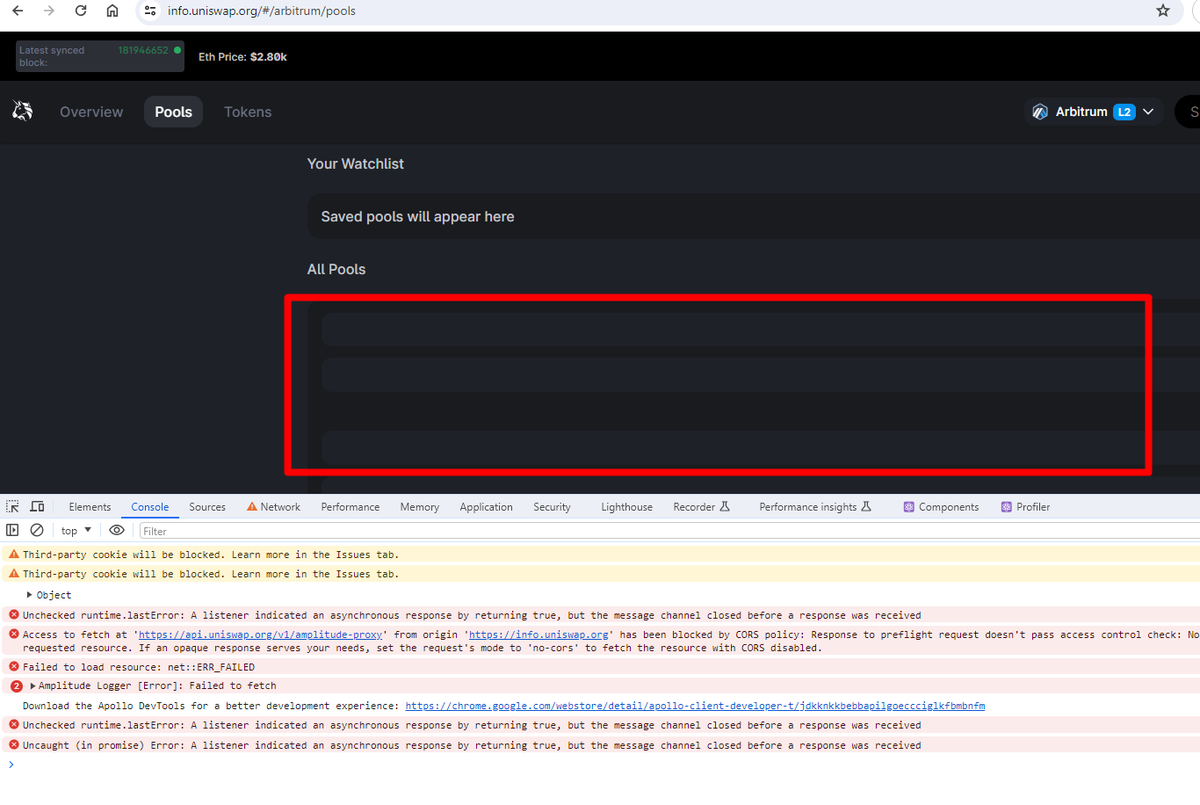Open the Application tab
The height and width of the screenshot is (805, 1200).
(x=486, y=507)
